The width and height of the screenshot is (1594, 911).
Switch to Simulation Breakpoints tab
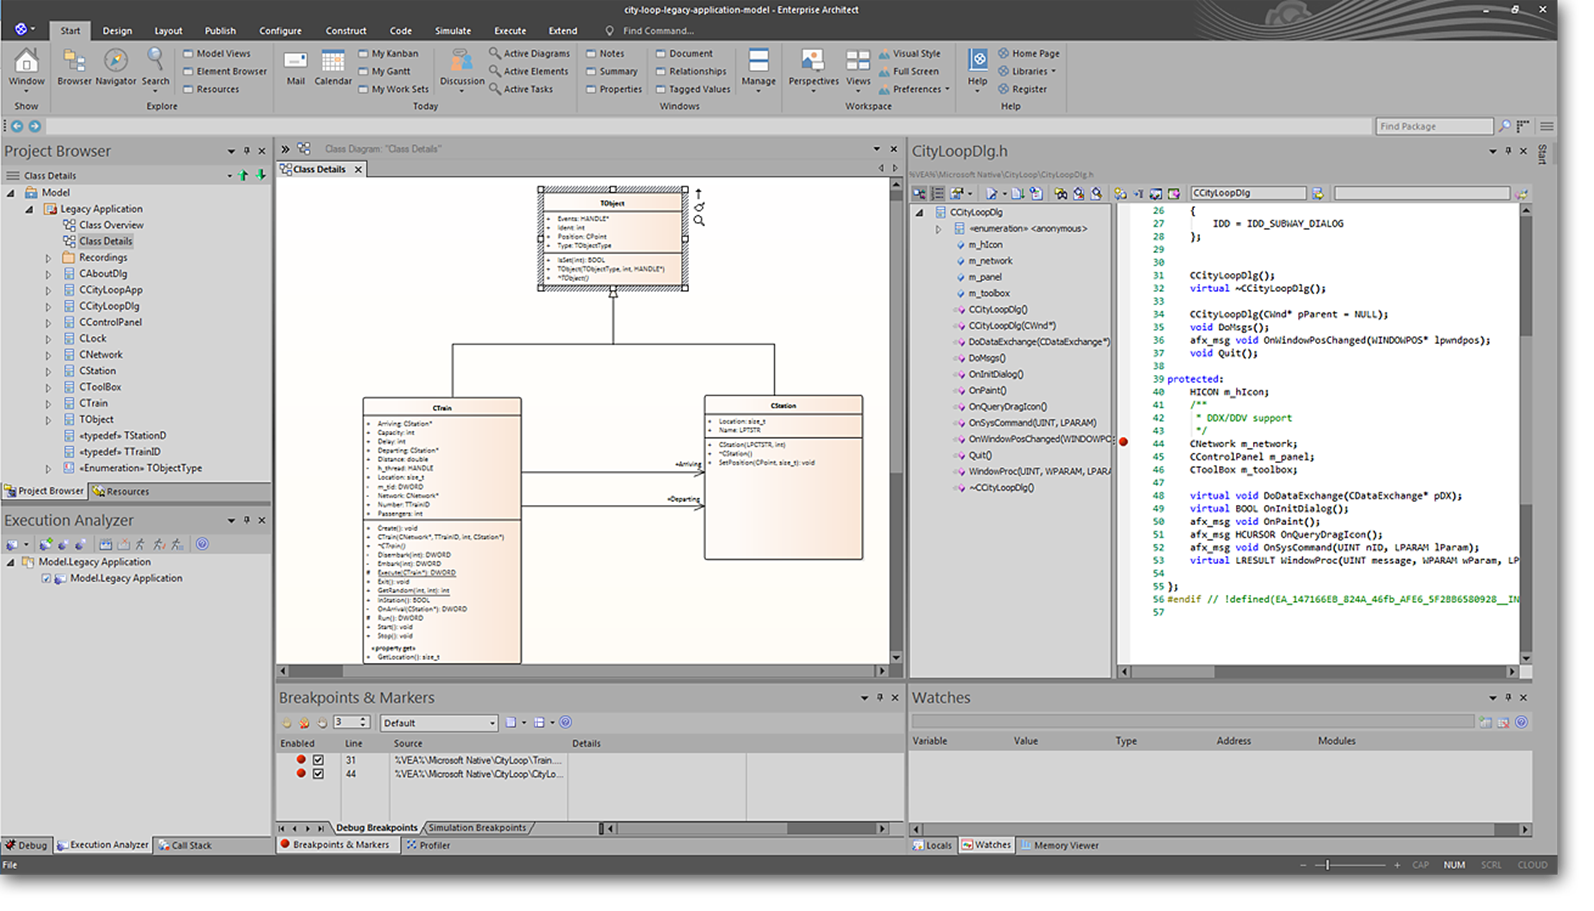[477, 828]
